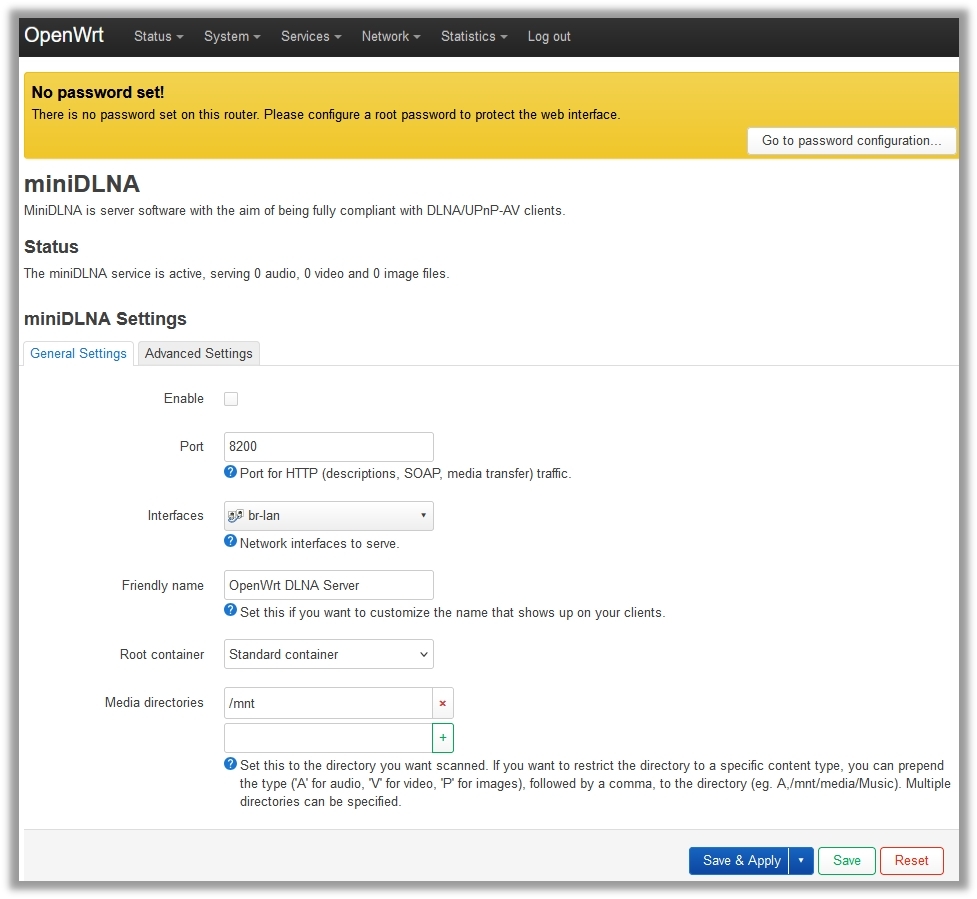Viewport: 977px width, 899px height.
Task: Click the help icon under Friendly name
Action: click(231, 611)
